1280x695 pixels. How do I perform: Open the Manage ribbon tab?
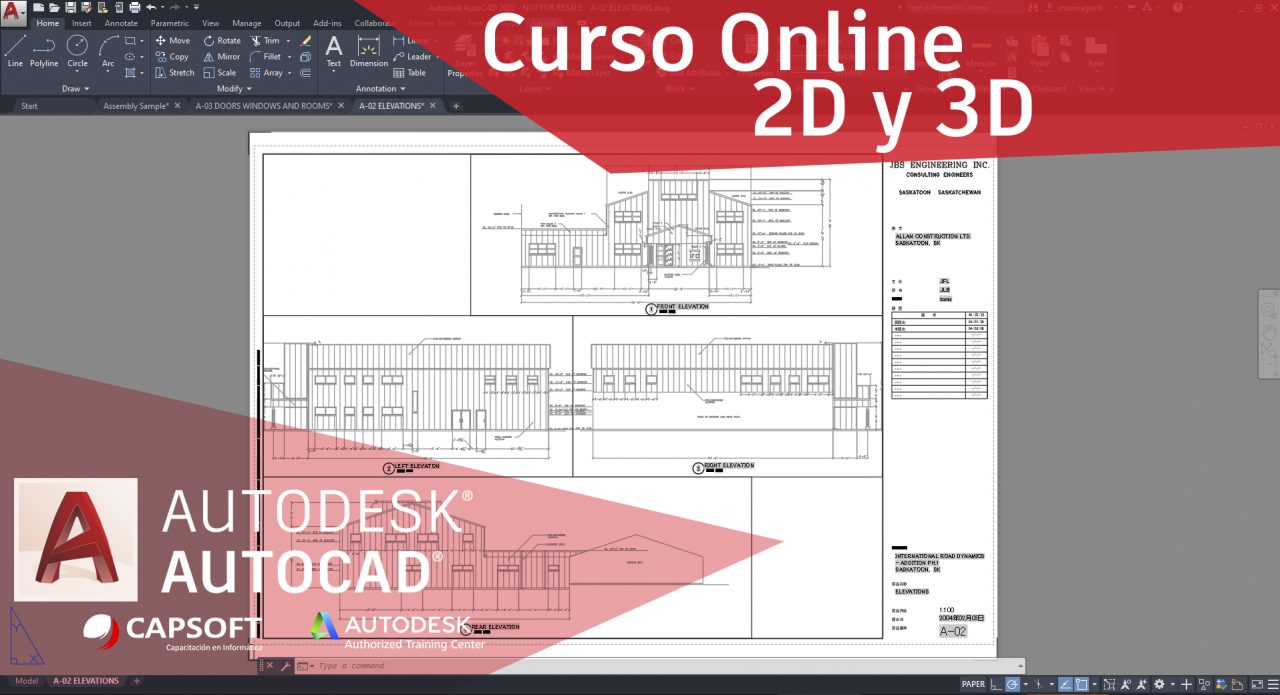pos(247,23)
